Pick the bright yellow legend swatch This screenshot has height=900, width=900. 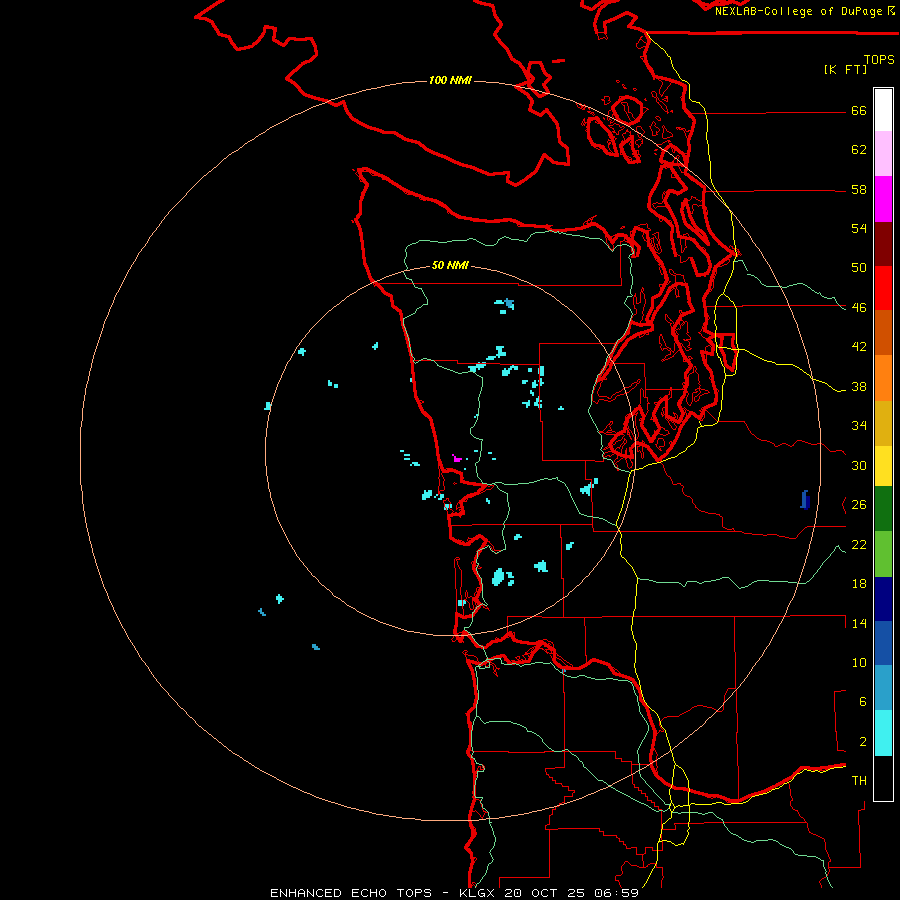coord(883,466)
